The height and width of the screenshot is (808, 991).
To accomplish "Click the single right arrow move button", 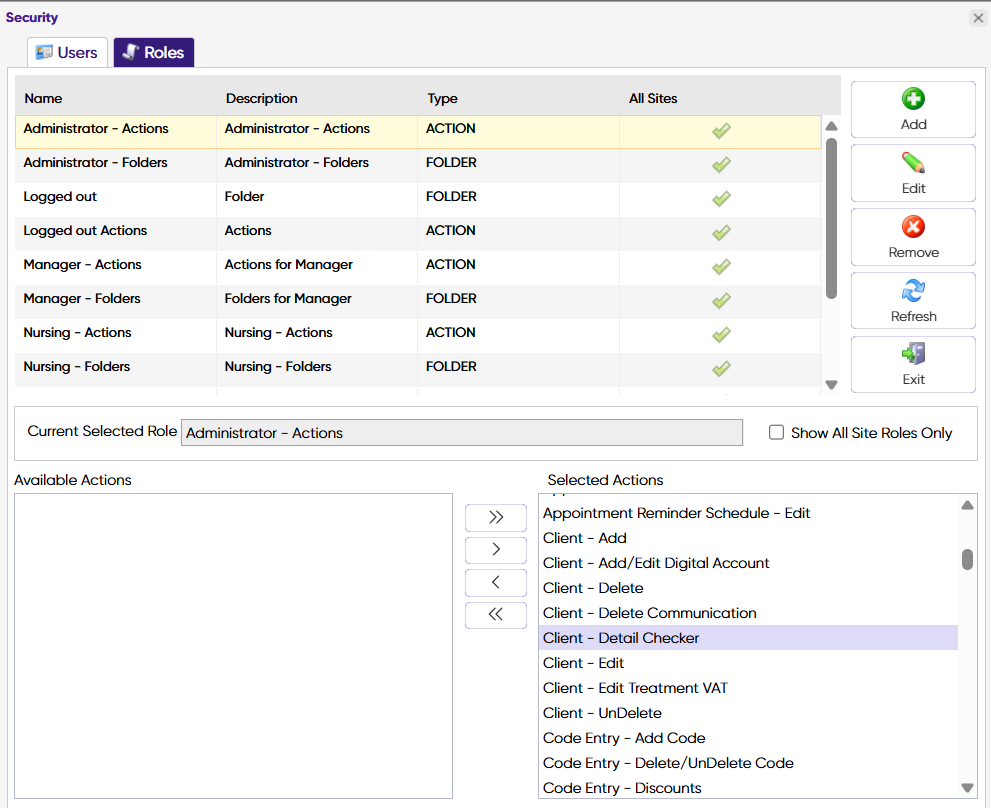I will tap(495, 549).
